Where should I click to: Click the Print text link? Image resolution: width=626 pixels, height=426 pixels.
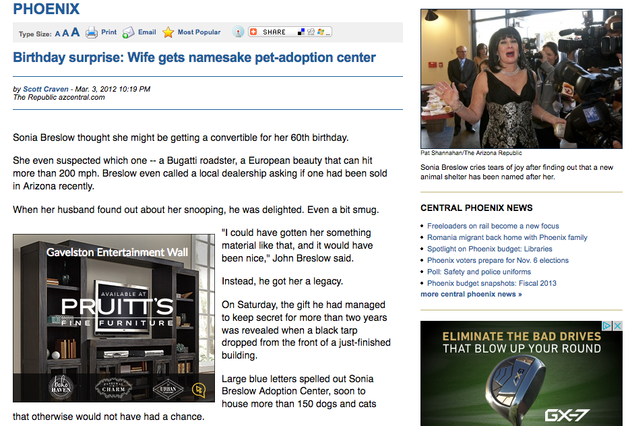point(109,32)
